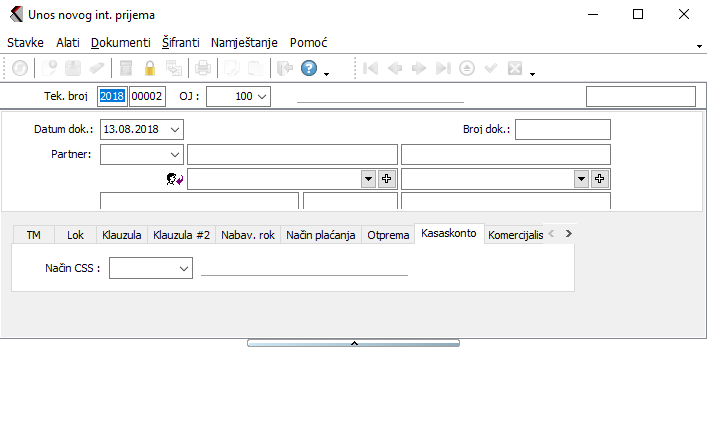The width and height of the screenshot is (707, 447).
Task: Click the contact person icon below Partner
Action: coord(174,178)
